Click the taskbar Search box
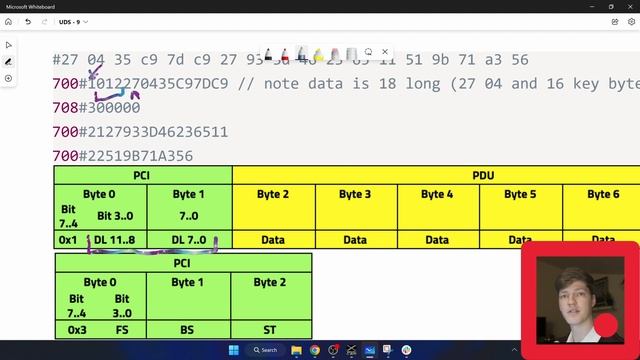The height and width of the screenshot is (360, 640). 265,350
